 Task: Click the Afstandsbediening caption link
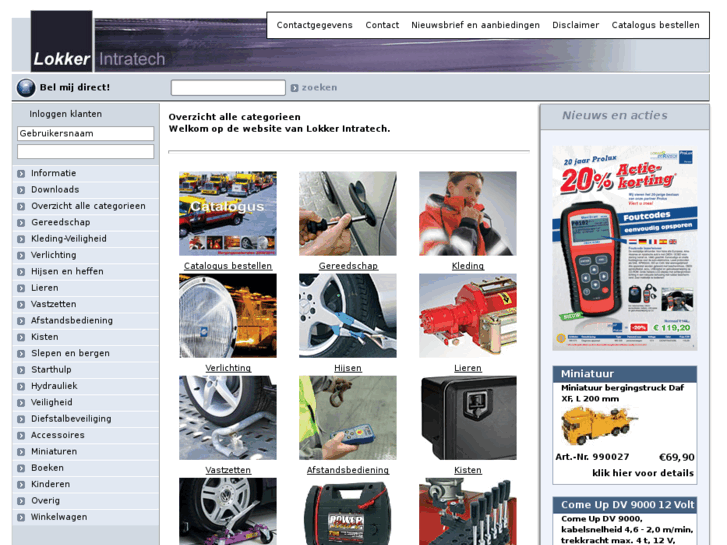point(348,470)
